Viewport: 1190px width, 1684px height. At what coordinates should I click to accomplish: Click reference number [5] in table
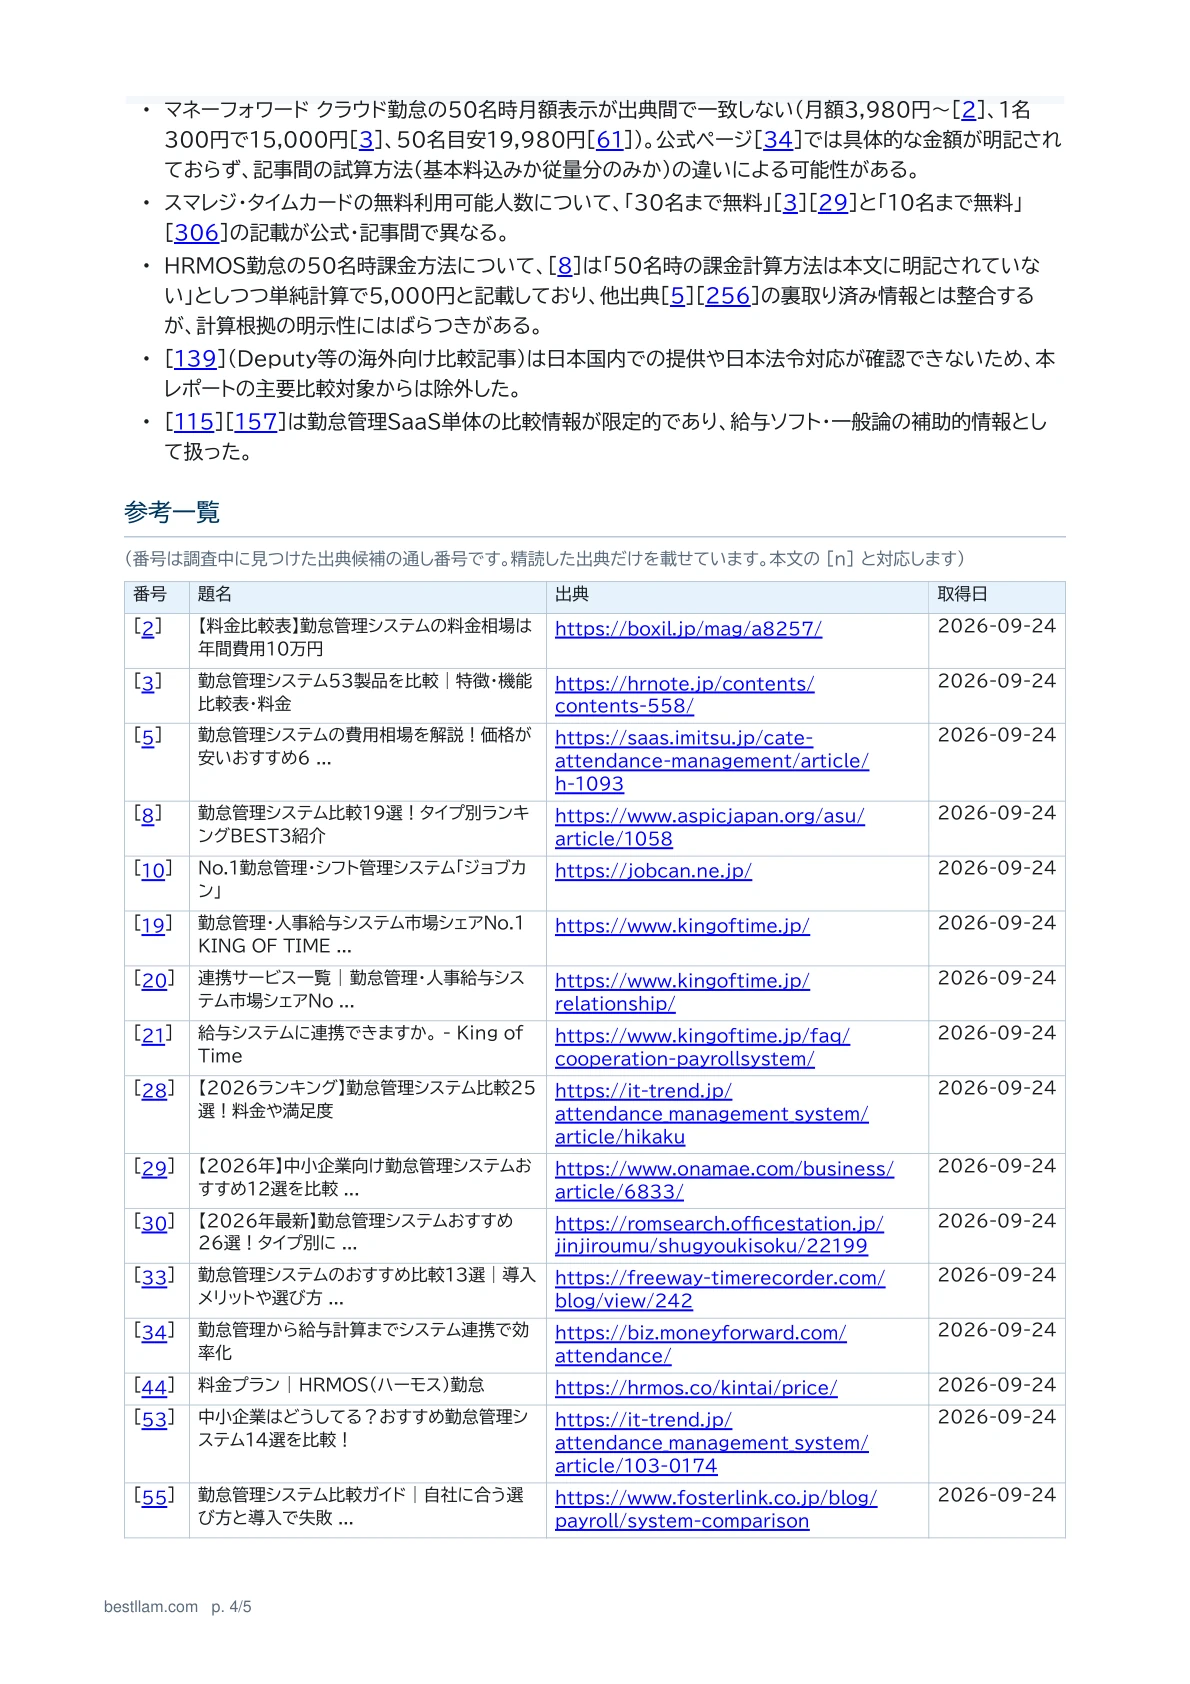pos(148,737)
